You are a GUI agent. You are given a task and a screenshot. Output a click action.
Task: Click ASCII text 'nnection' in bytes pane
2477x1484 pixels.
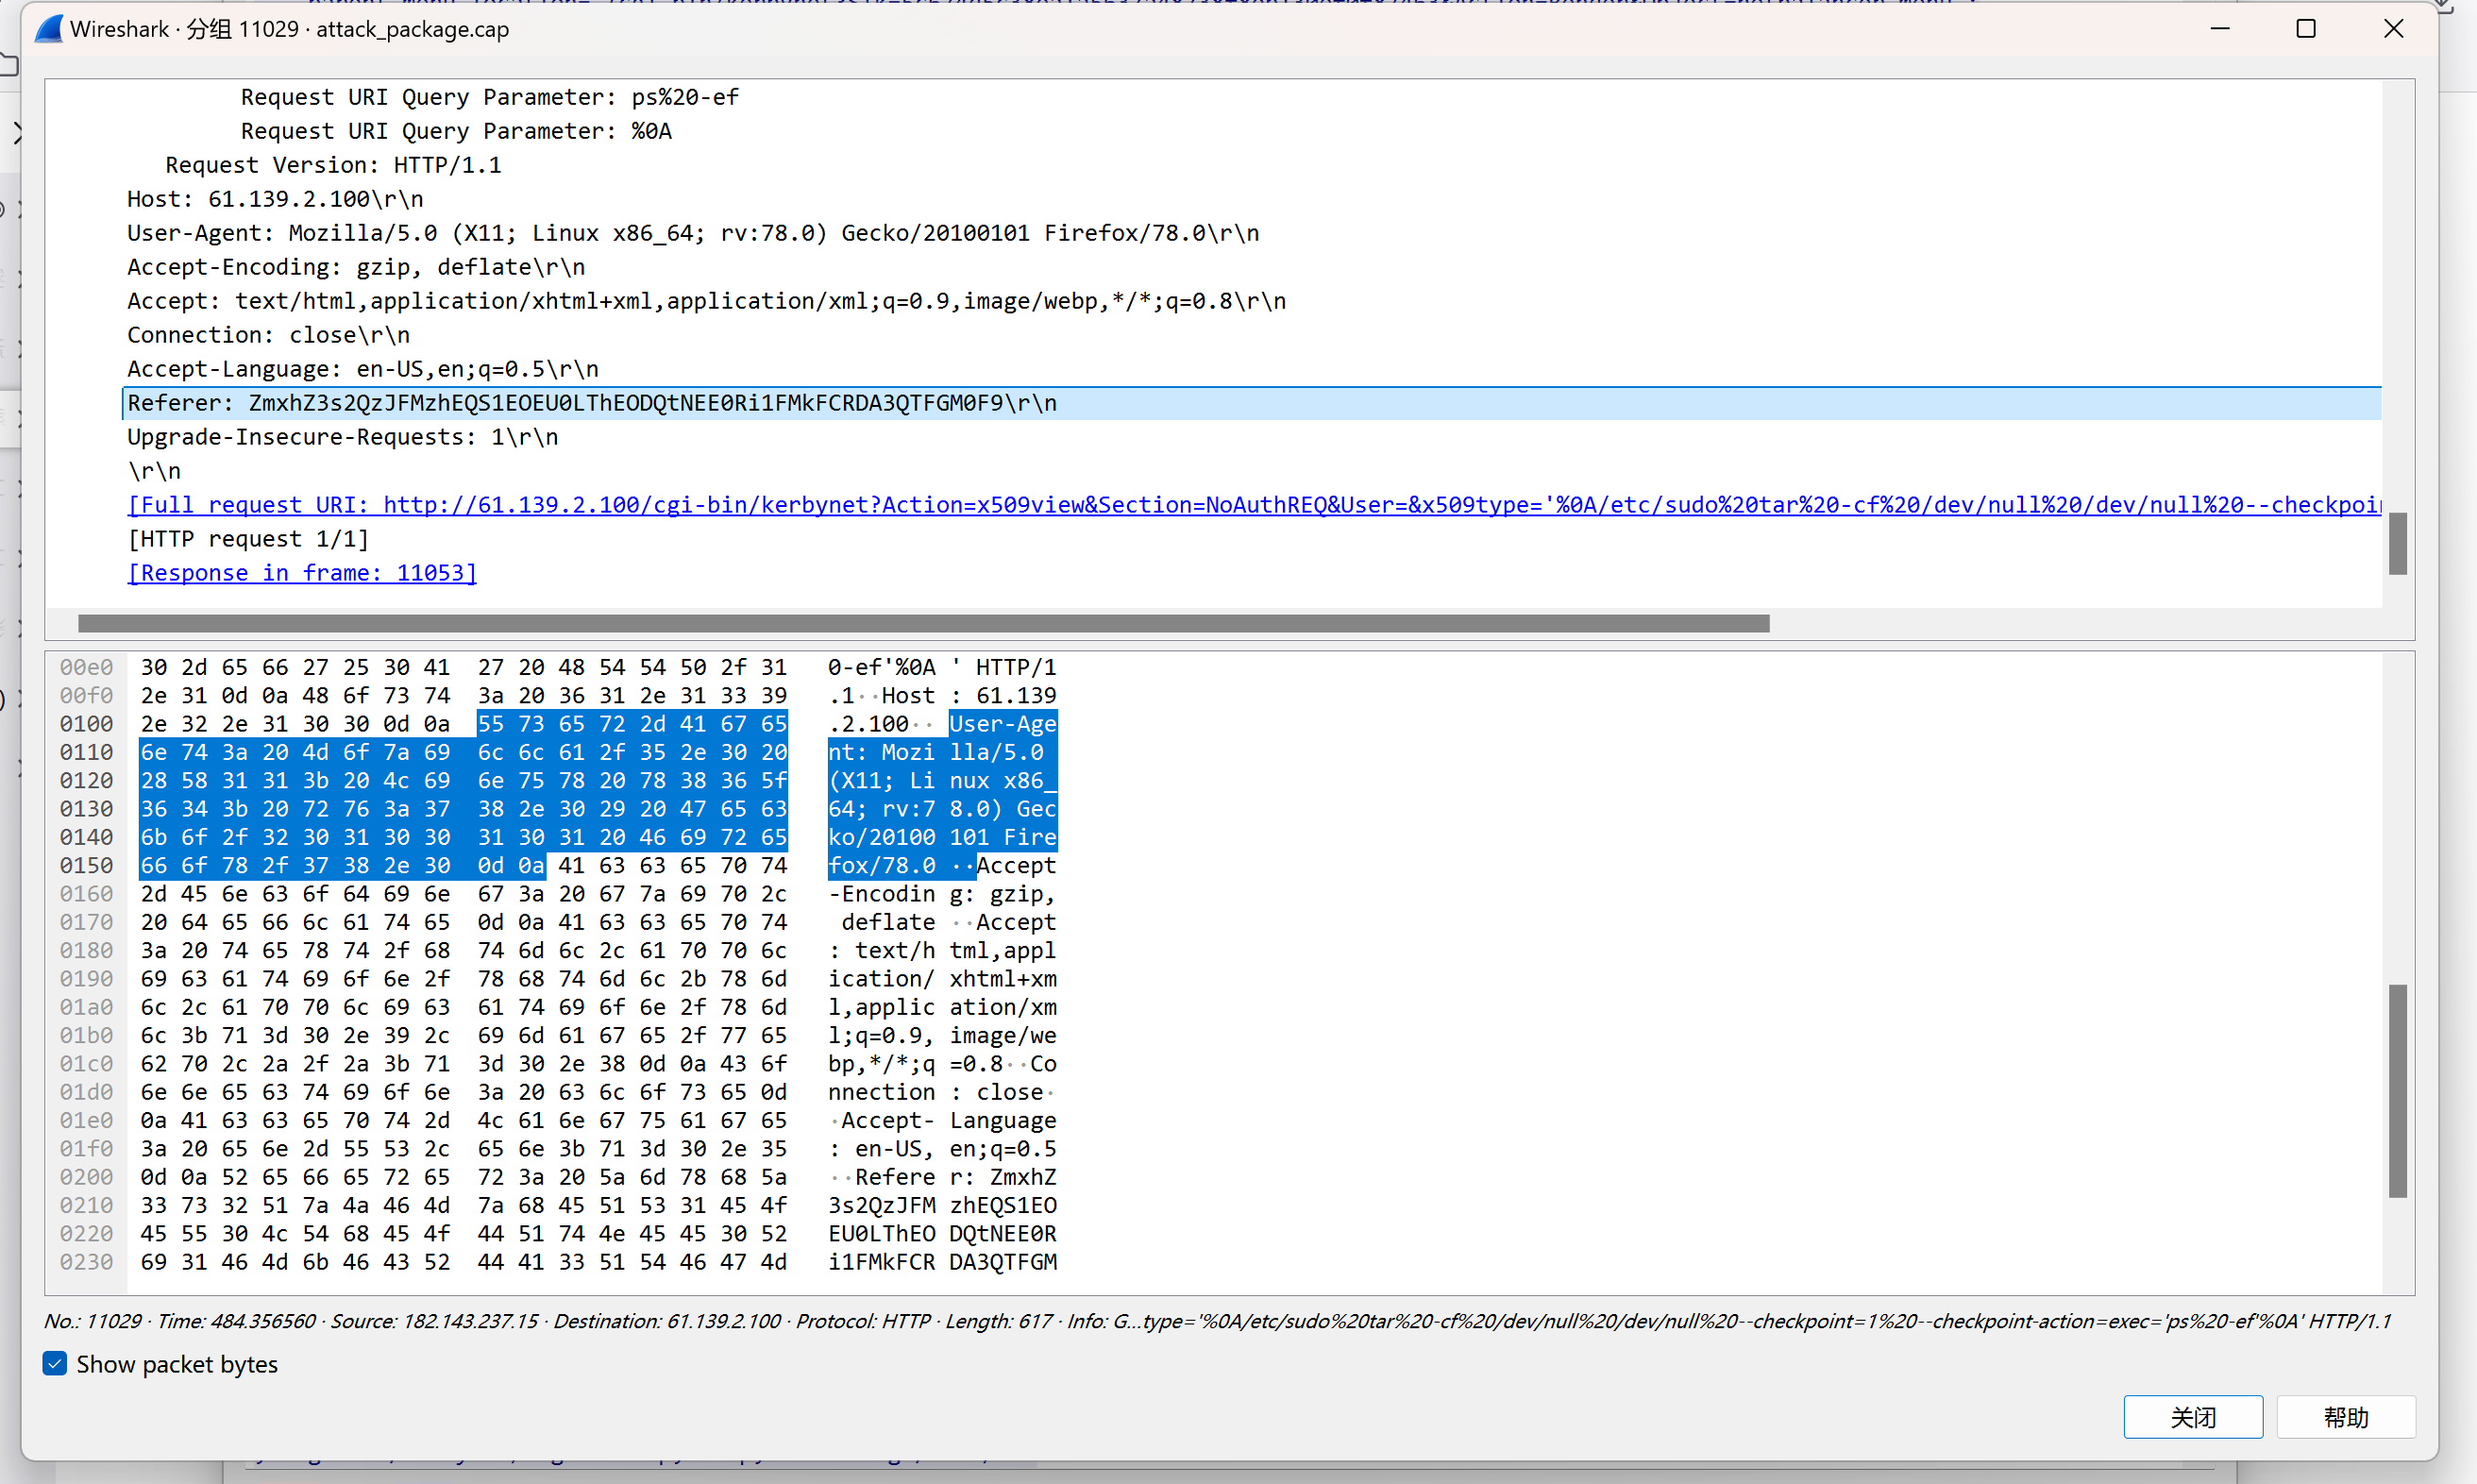tap(881, 1091)
